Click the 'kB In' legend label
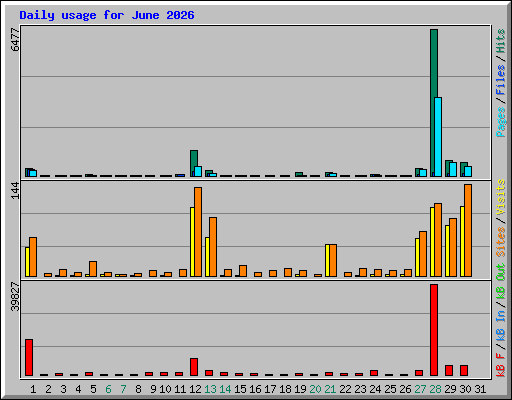 pos(500,325)
